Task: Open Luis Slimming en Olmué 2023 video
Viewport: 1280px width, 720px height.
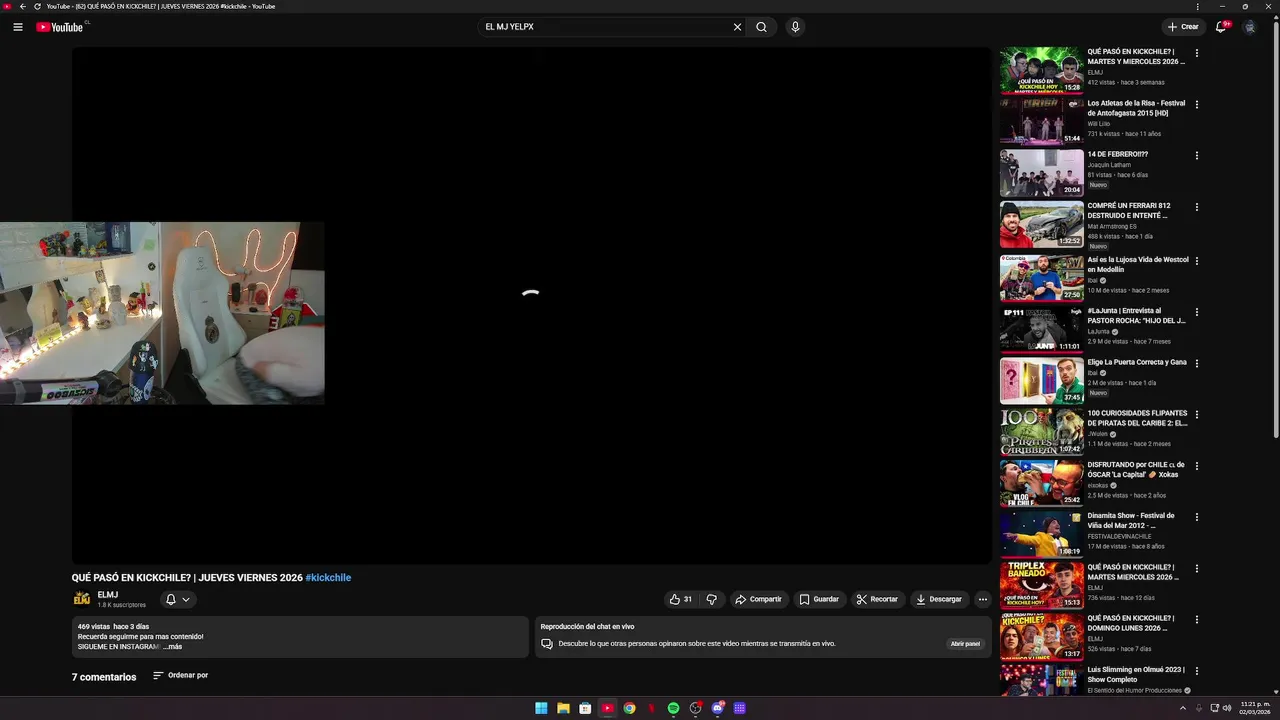Action: [1136, 675]
